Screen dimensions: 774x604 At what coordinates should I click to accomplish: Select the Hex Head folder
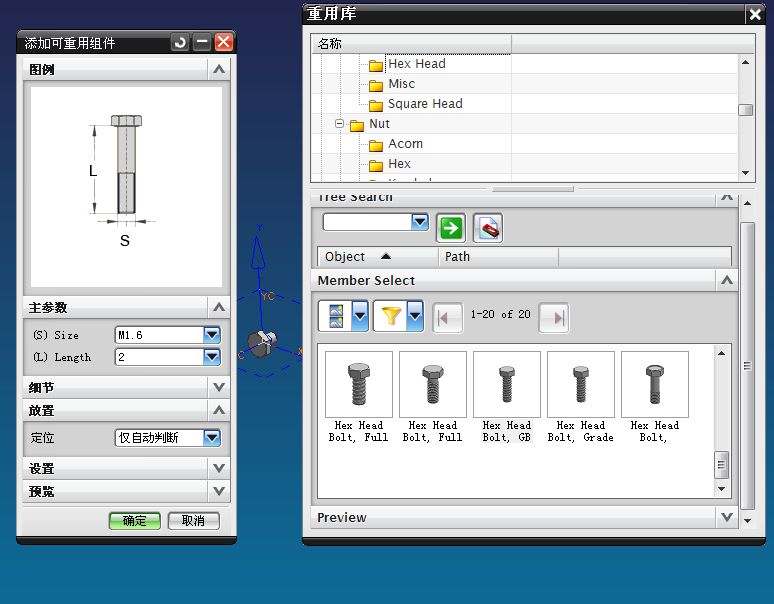(x=417, y=64)
